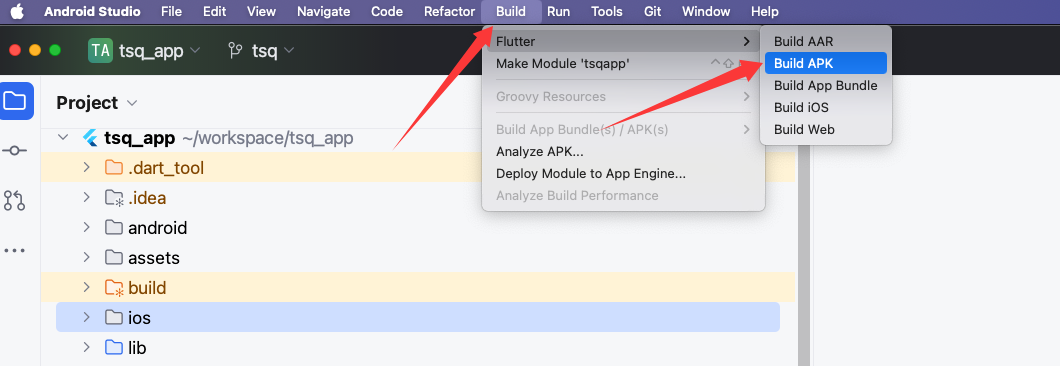Open the Android Studio app menu
The image size is (1060, 366).
pyautogui.click(x=93, y=12)
